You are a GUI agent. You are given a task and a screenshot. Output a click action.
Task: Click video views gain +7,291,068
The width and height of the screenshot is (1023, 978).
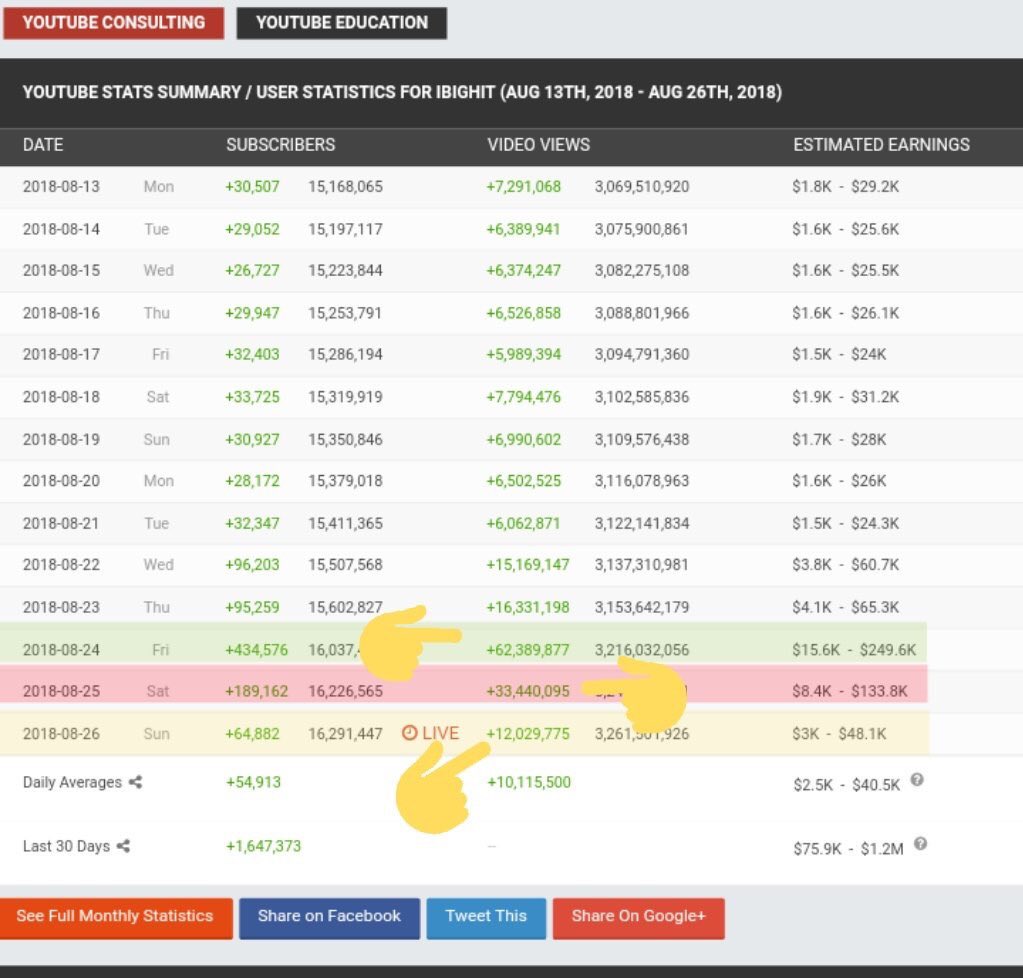[523, 187]
